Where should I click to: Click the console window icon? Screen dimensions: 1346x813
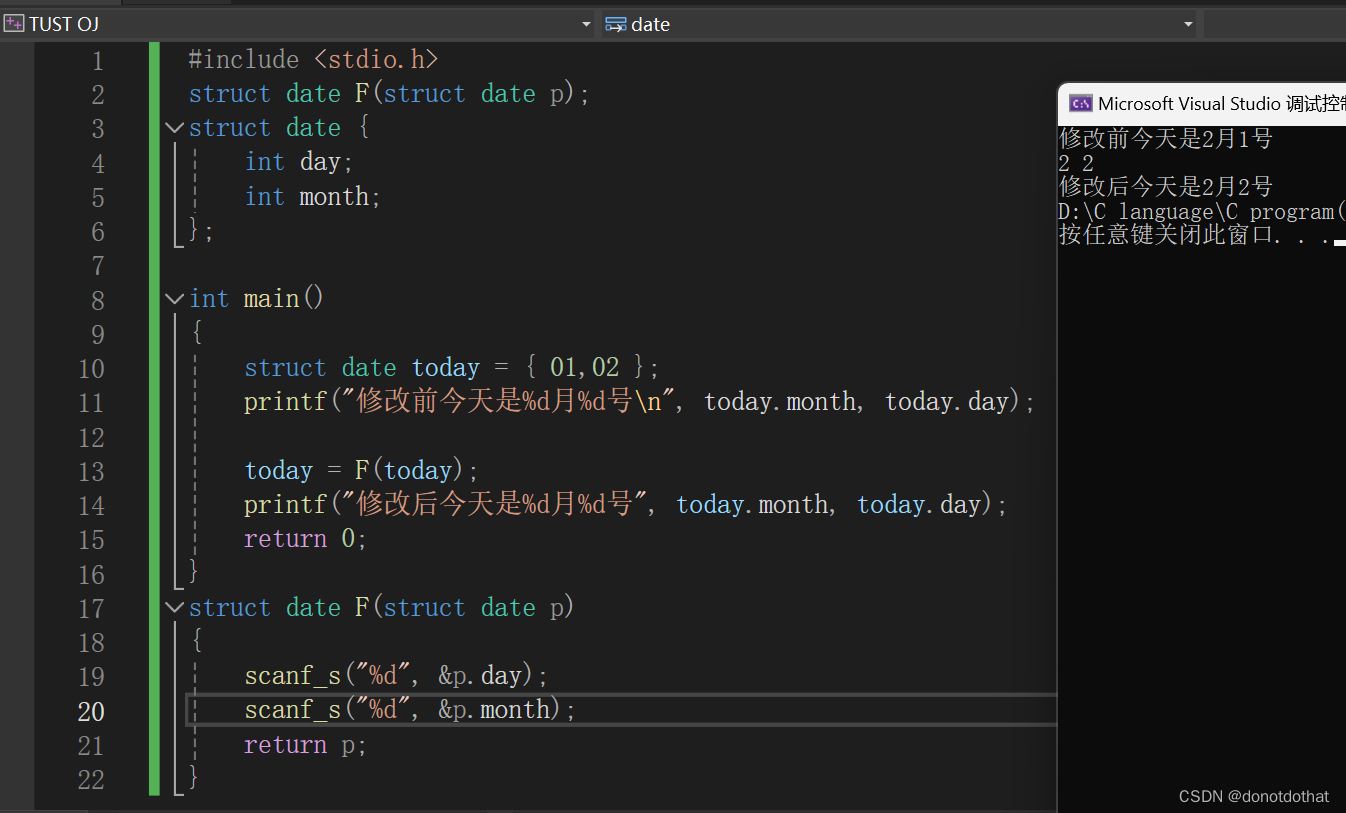tap(1080, 103)
